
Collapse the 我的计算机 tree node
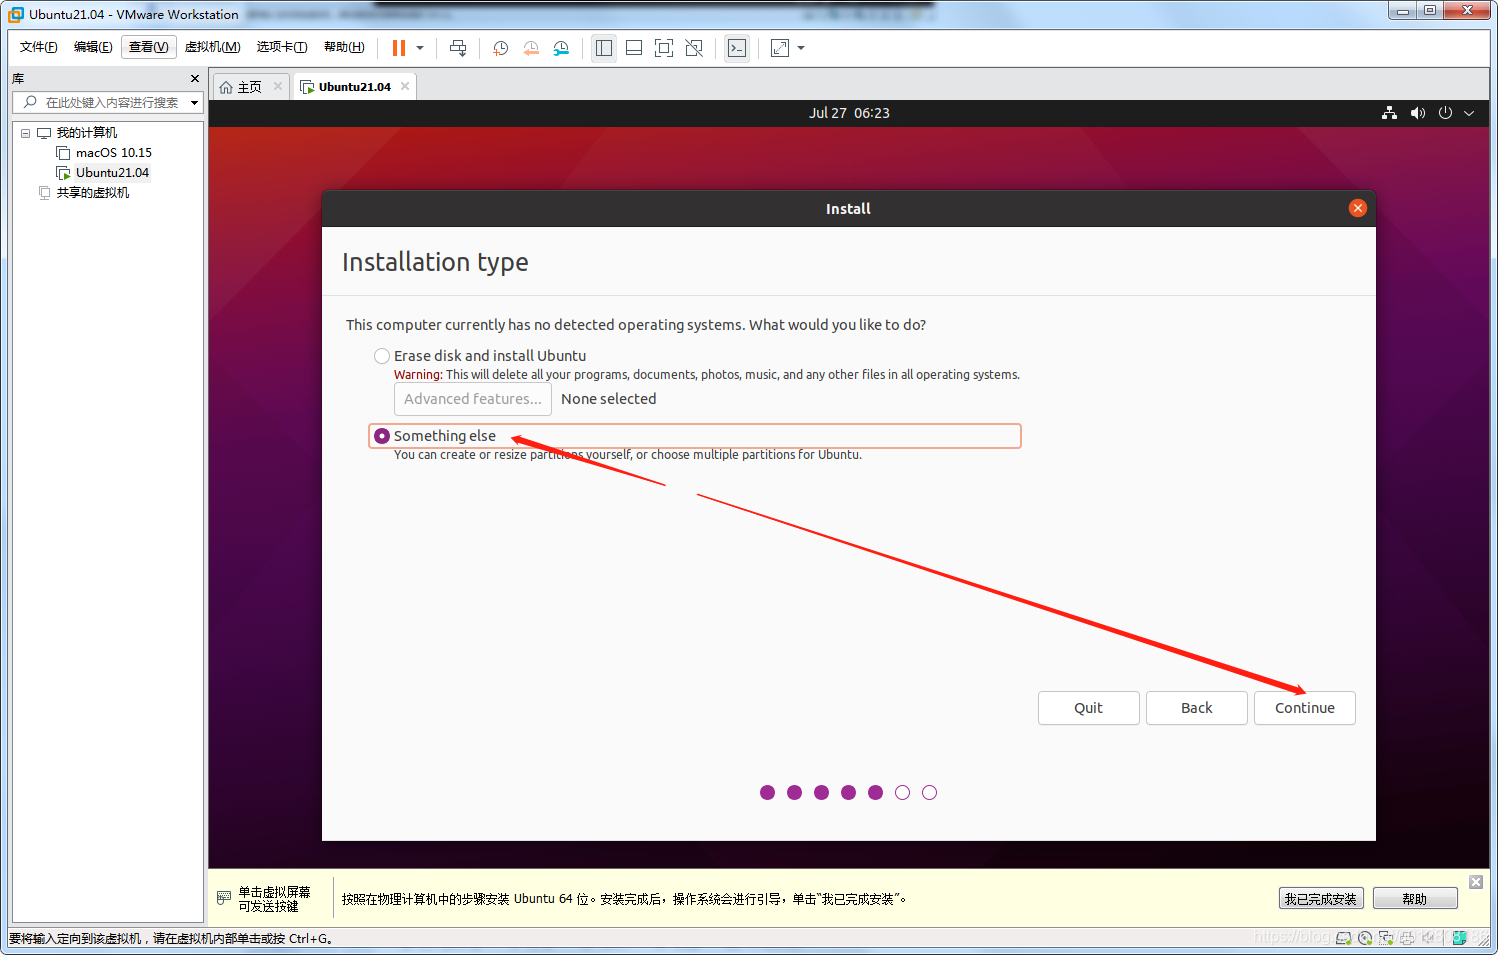25,133
